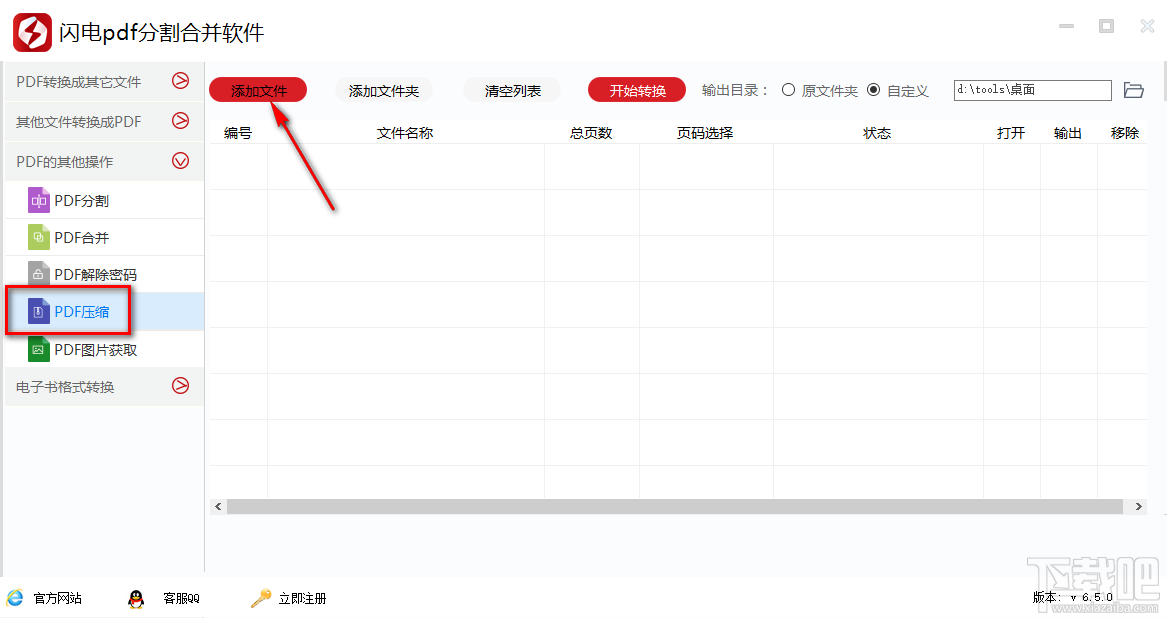Click the 移除 column header
1167x618 pixels.
coord(1125,133)
